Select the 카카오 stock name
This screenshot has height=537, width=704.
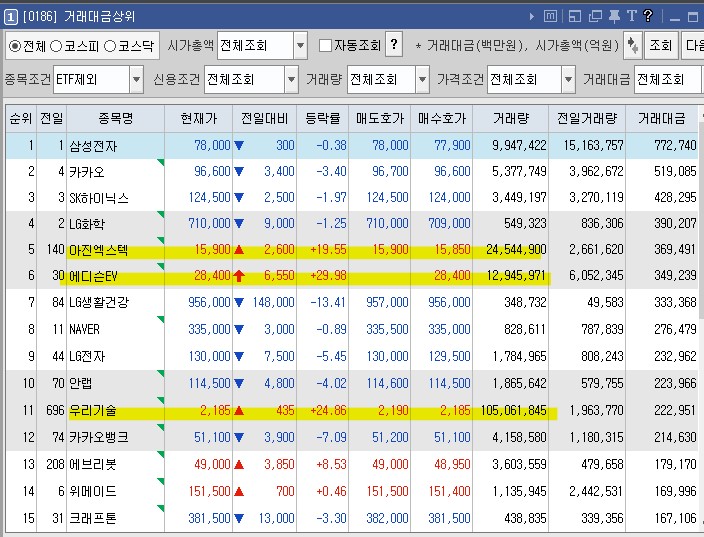(87, 172)
